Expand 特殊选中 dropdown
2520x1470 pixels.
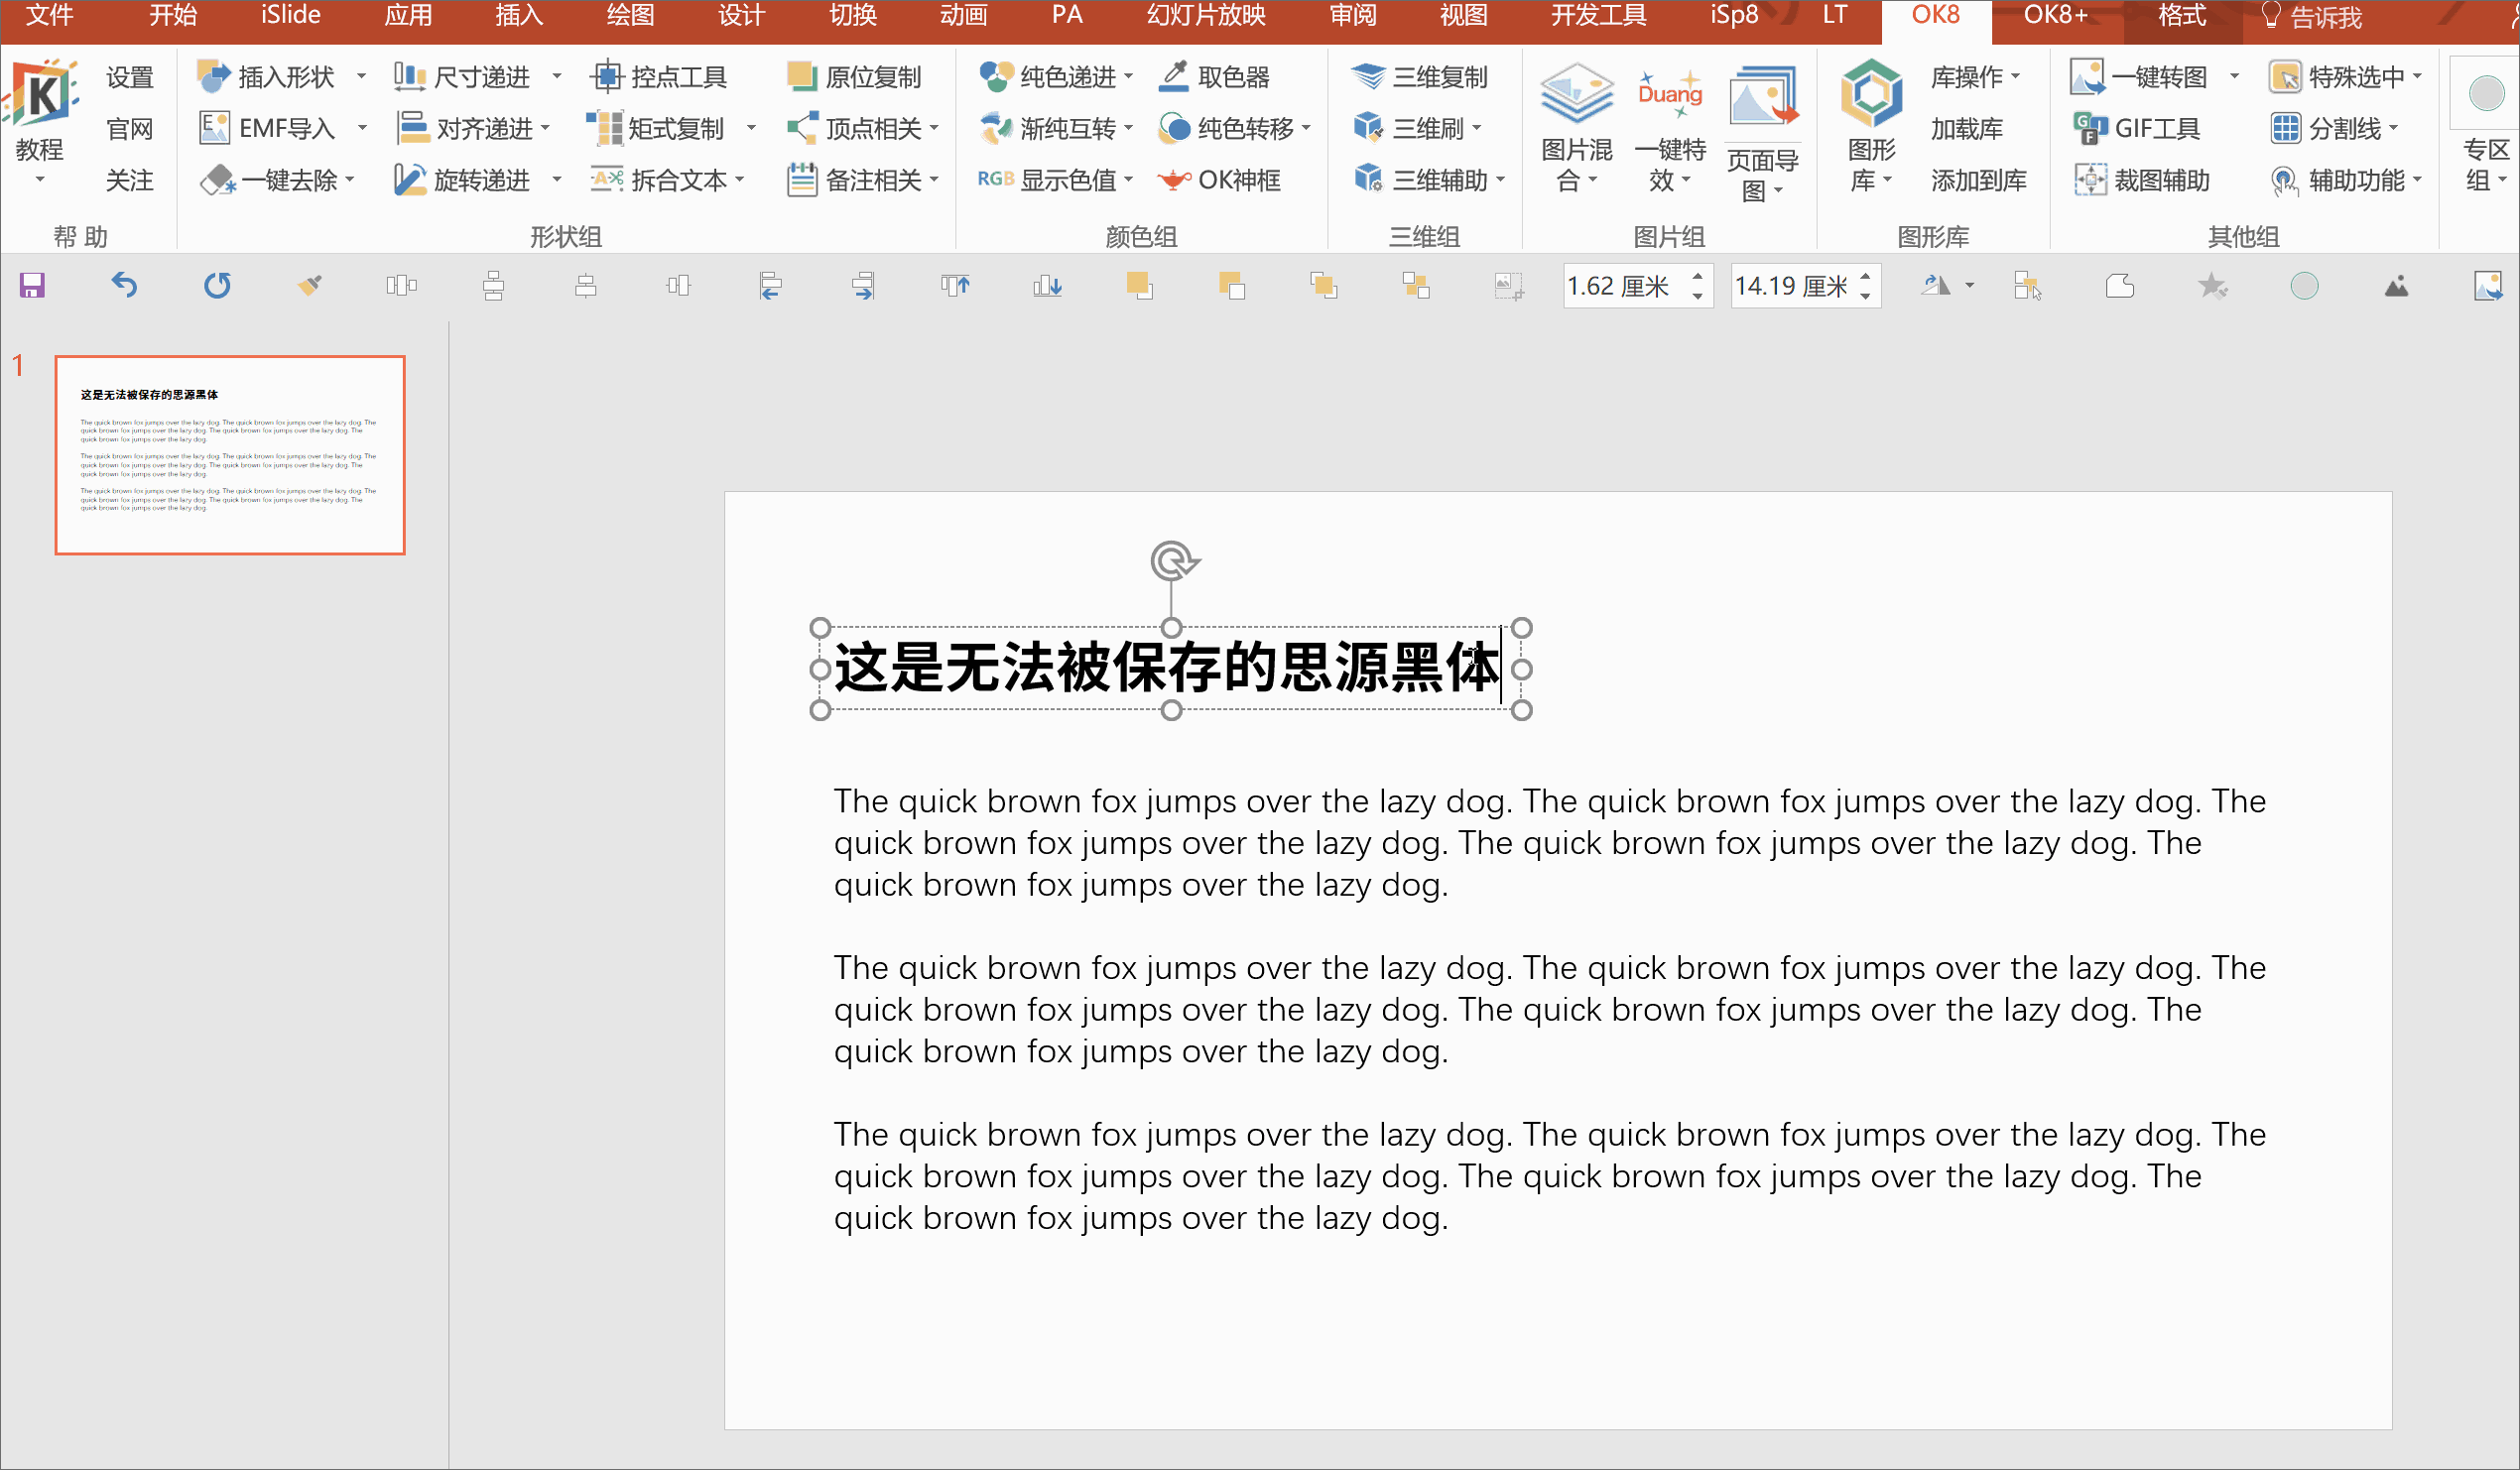[2417, 77]
